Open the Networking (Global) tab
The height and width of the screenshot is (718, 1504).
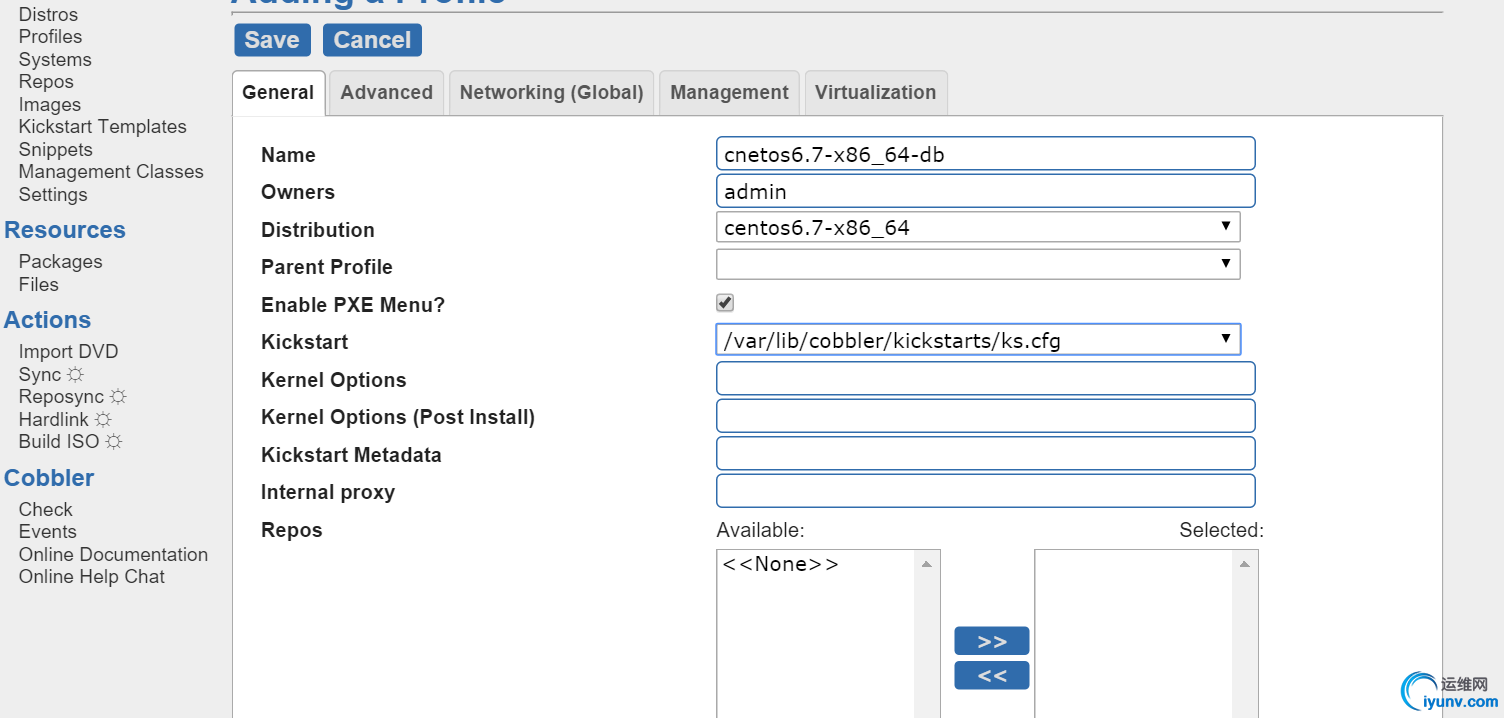(x=551, y=93)
